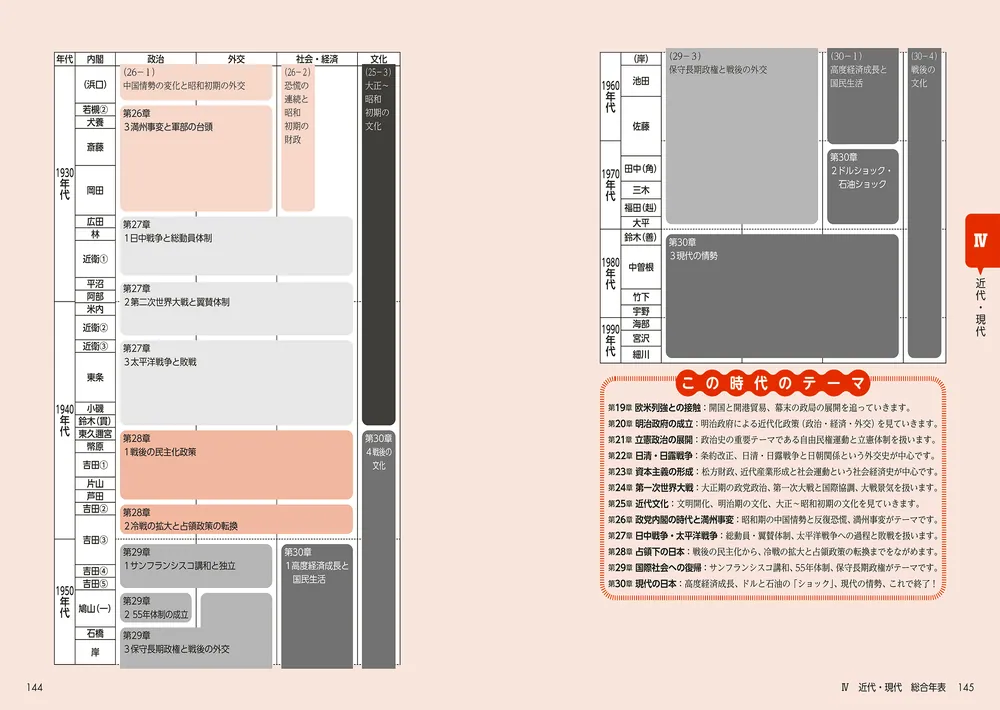Image resolution: width=1000 pixels, height=710 pixels.
Task: Select the 1930年代 decade label
Action: [x=64, y=184]
